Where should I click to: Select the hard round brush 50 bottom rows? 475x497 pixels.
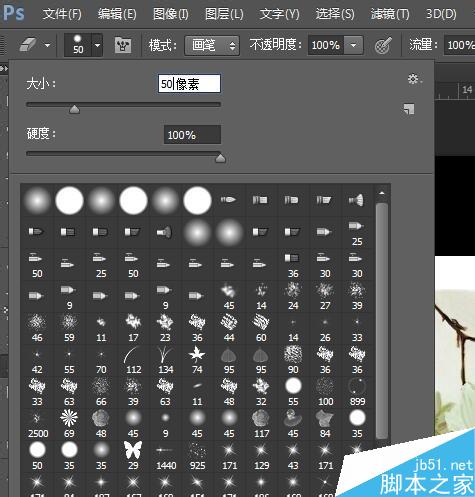pos(37,455)
